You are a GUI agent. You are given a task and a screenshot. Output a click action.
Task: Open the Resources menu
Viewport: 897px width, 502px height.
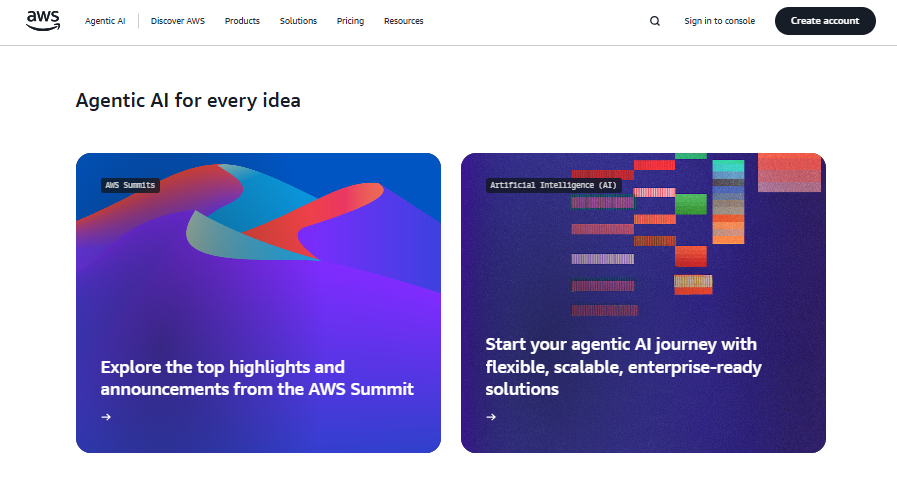coord(403,21)
